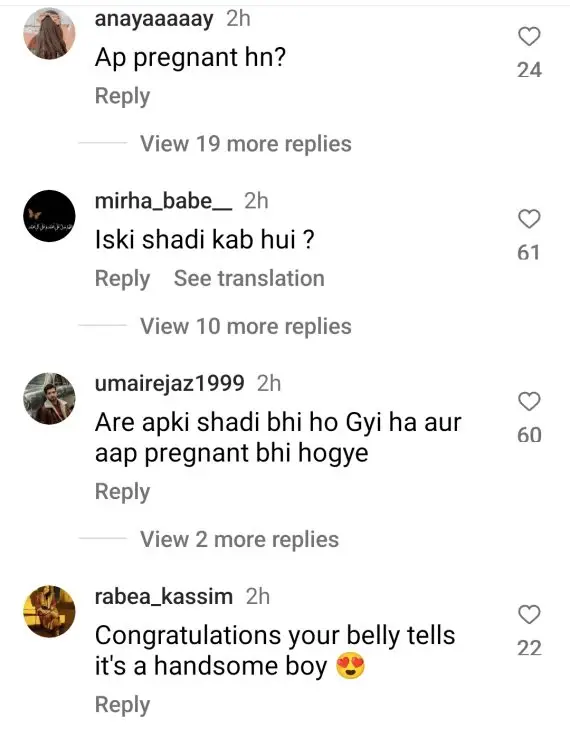
Task: Open mirha_babe__'s black avatar
Action: point(49,216)
